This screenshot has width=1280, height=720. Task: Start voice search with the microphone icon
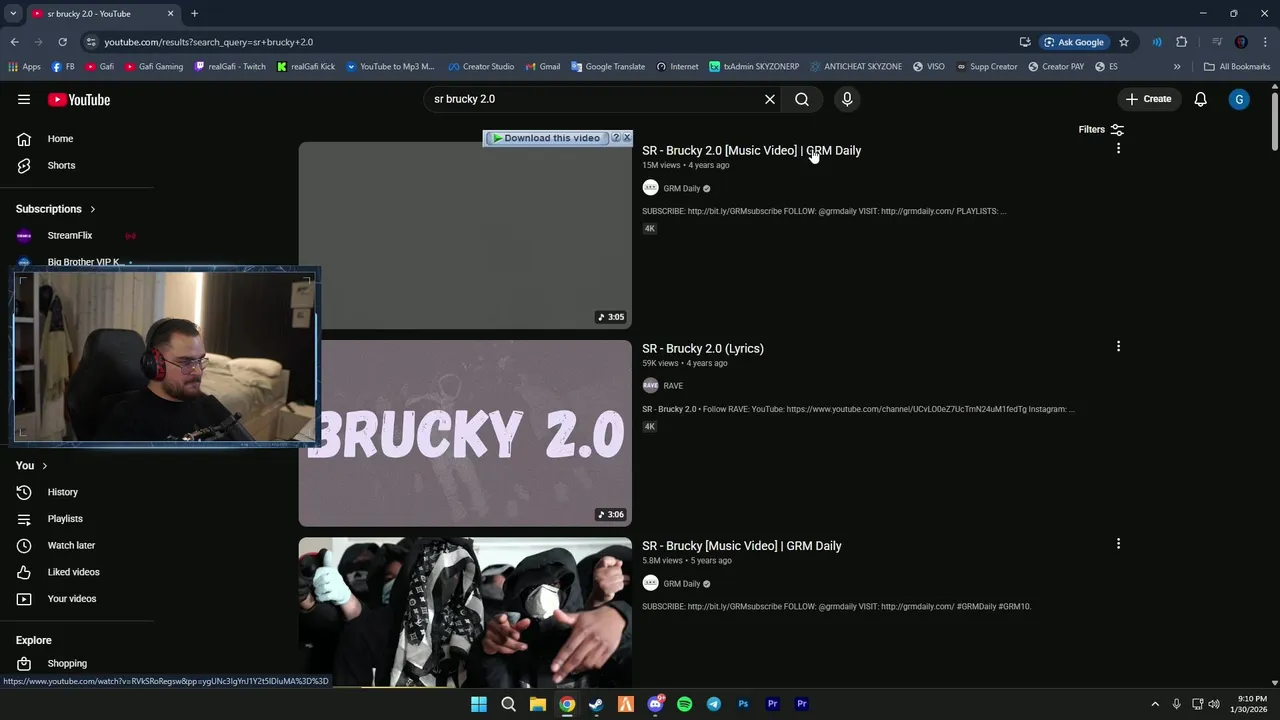pos(847,99)
